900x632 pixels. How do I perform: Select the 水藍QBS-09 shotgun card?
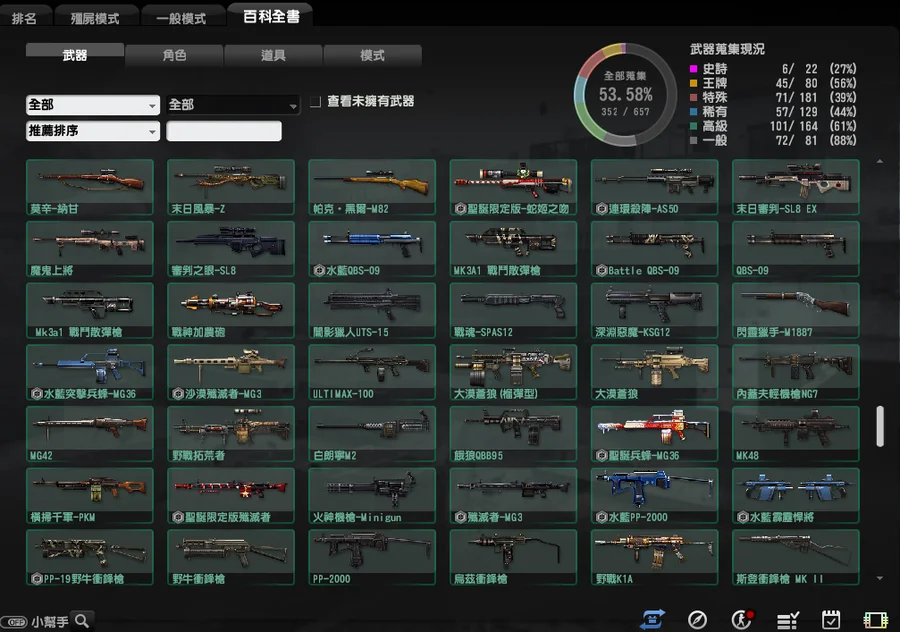tap(372, 249)
